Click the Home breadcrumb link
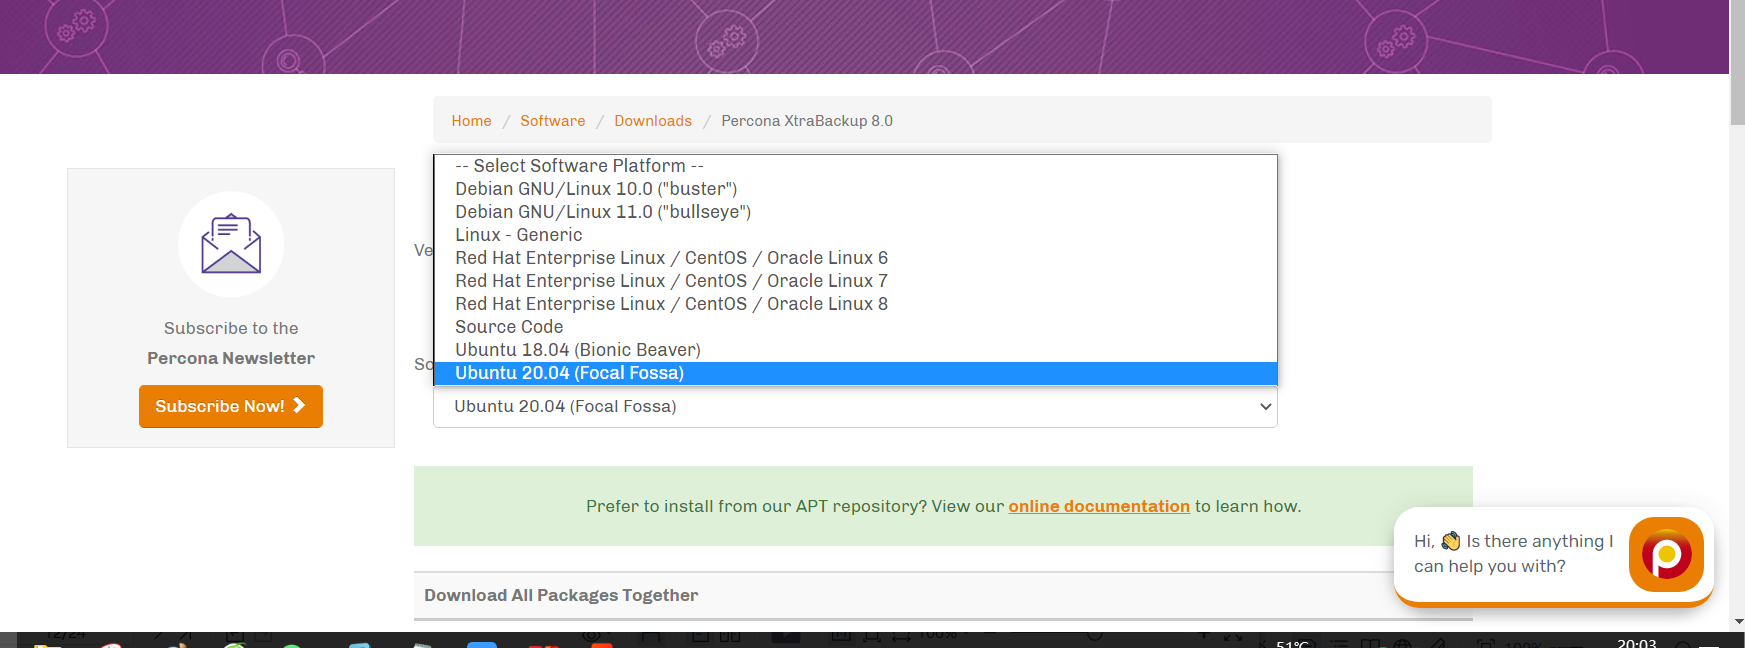Viewport: 1745px width, 648px height. (471, 121)
